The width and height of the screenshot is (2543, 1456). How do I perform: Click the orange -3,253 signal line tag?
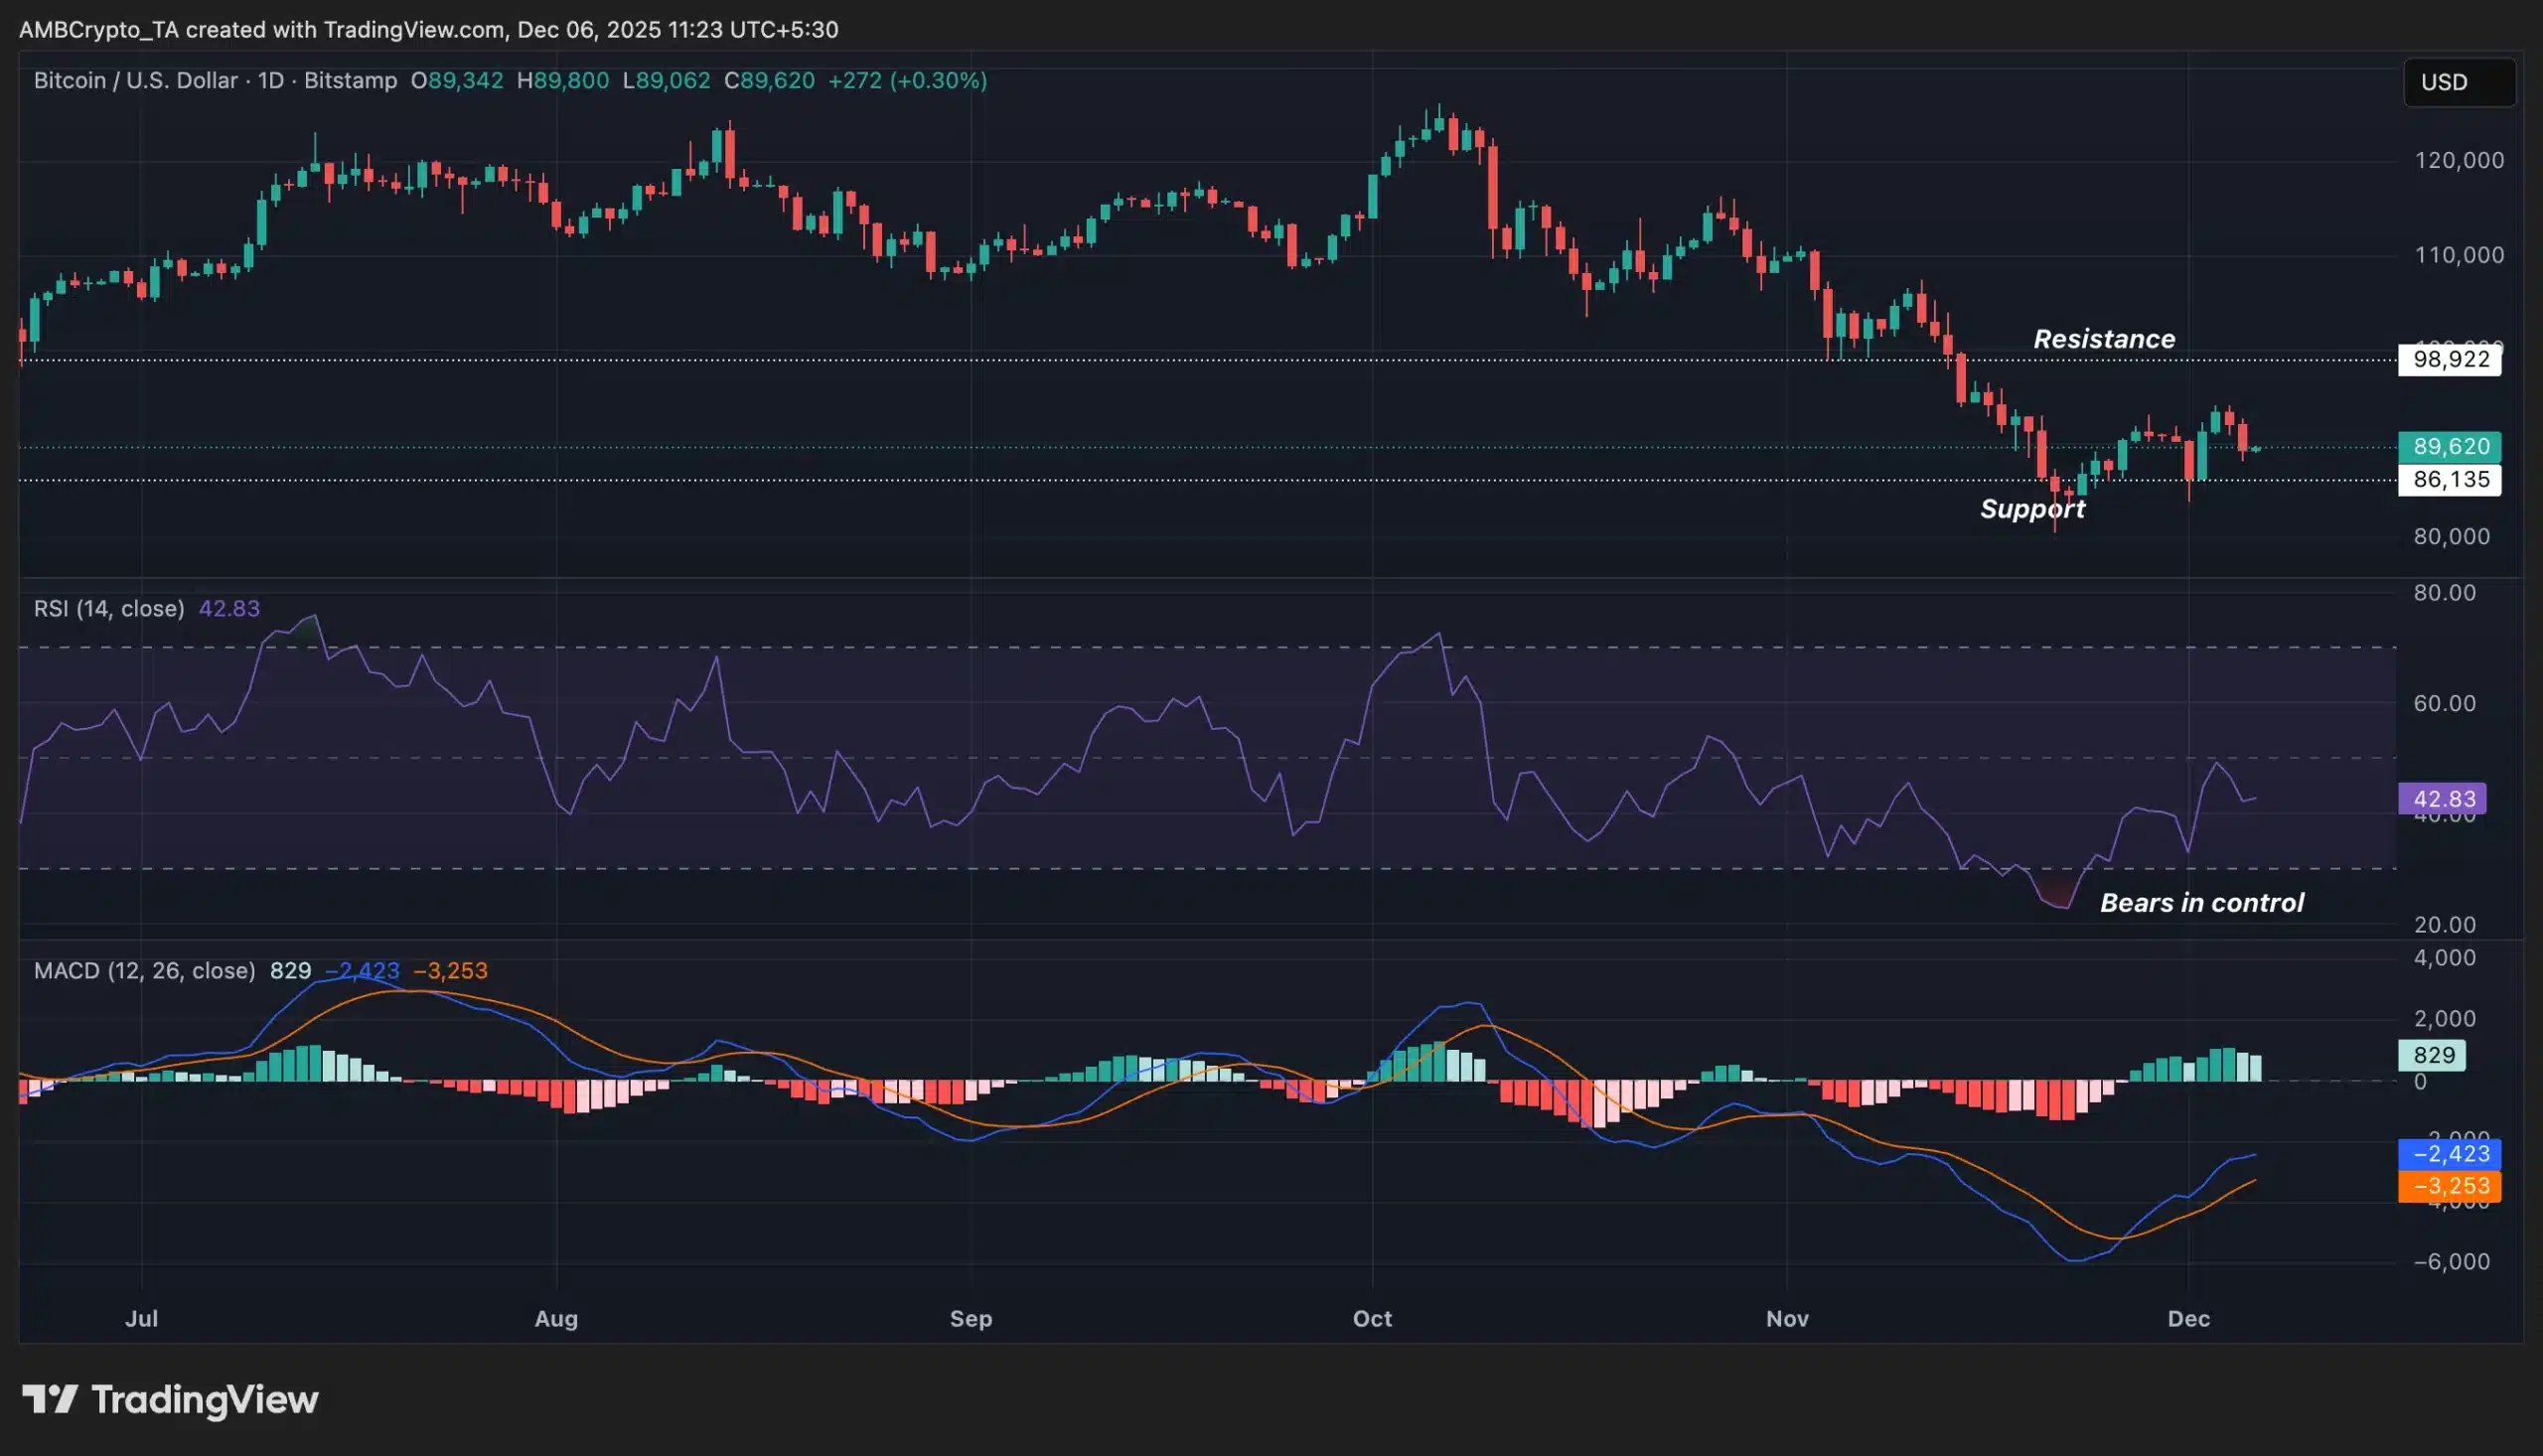[2449, 1186]
